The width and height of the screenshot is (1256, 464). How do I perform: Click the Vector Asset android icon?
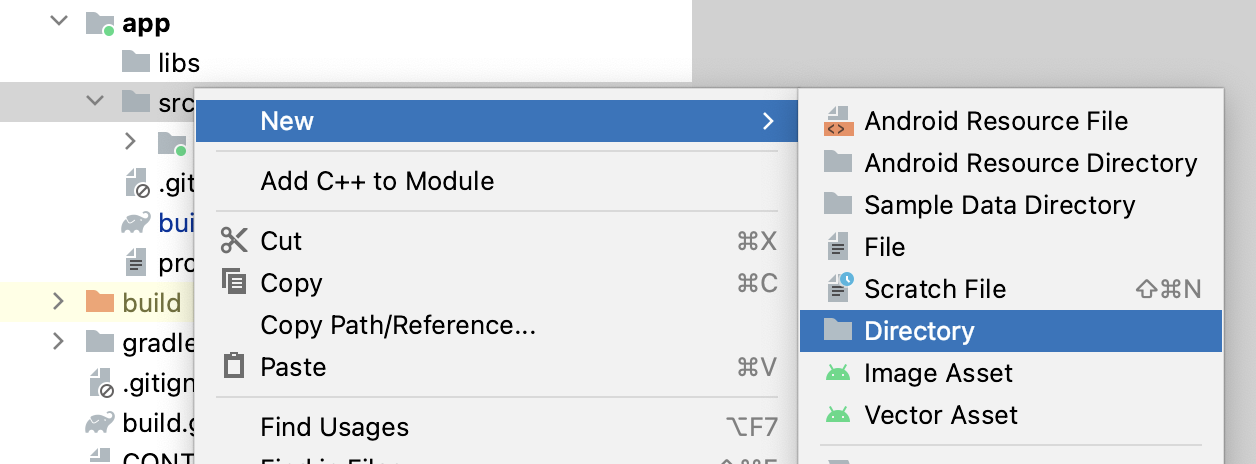pyautogui.click(x=837, y=415)
